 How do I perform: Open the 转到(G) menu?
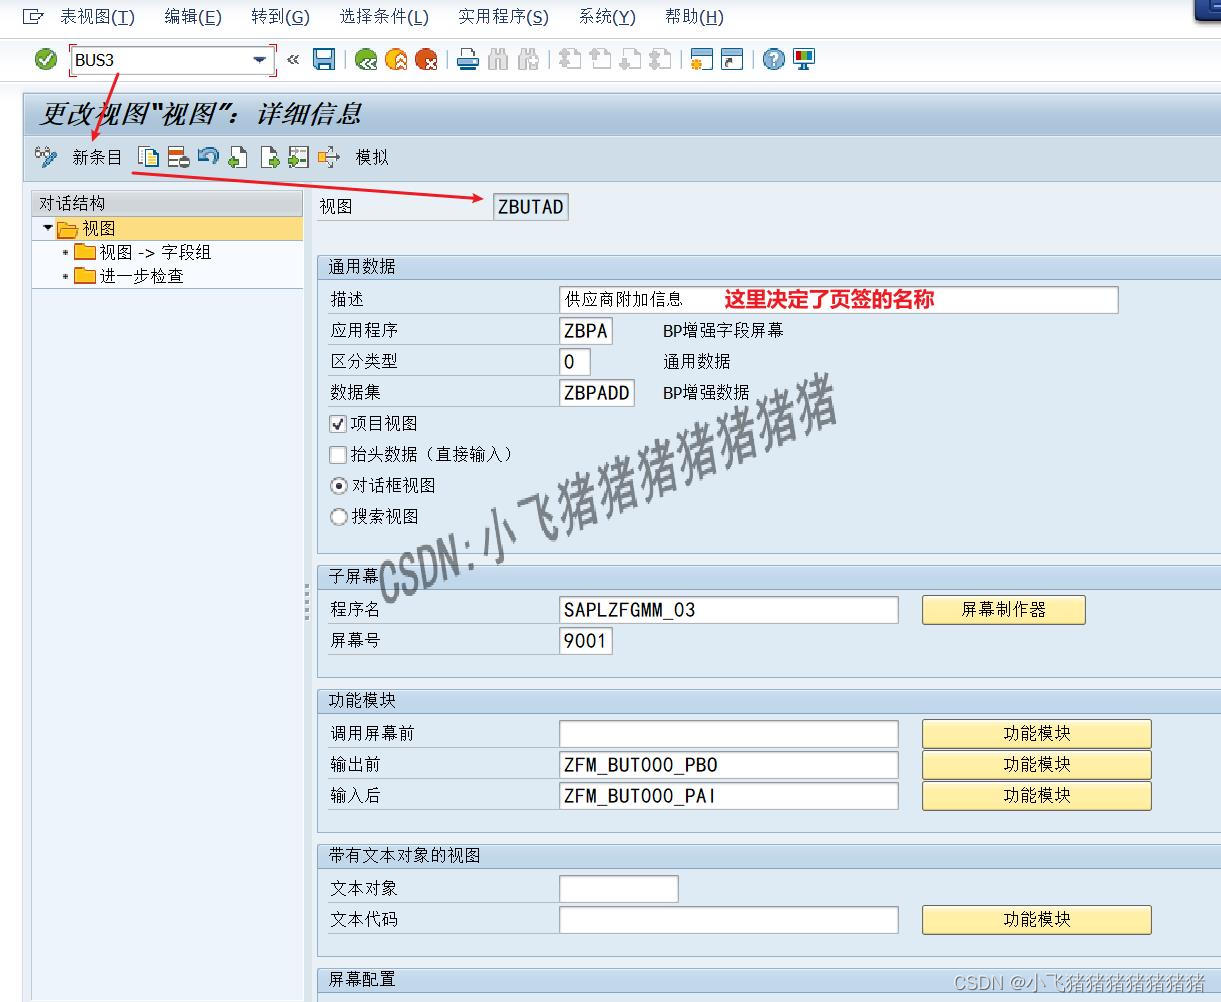coord(280,17)
